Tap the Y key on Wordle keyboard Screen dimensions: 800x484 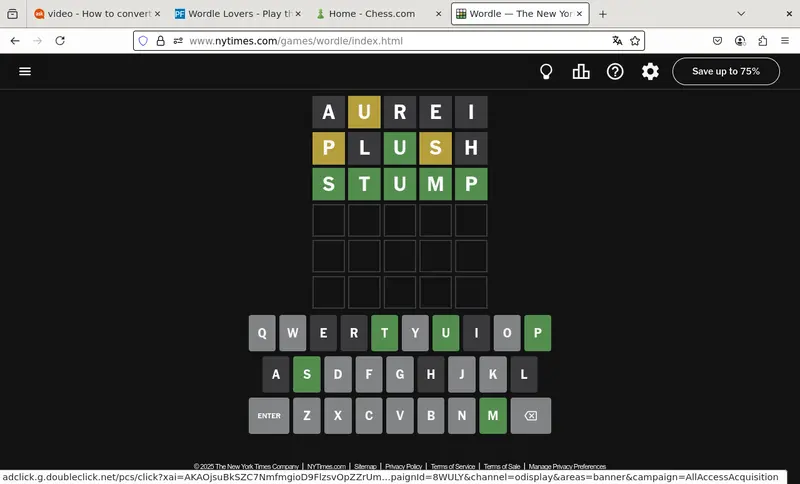pyautogui.click(x=415, y=333)
